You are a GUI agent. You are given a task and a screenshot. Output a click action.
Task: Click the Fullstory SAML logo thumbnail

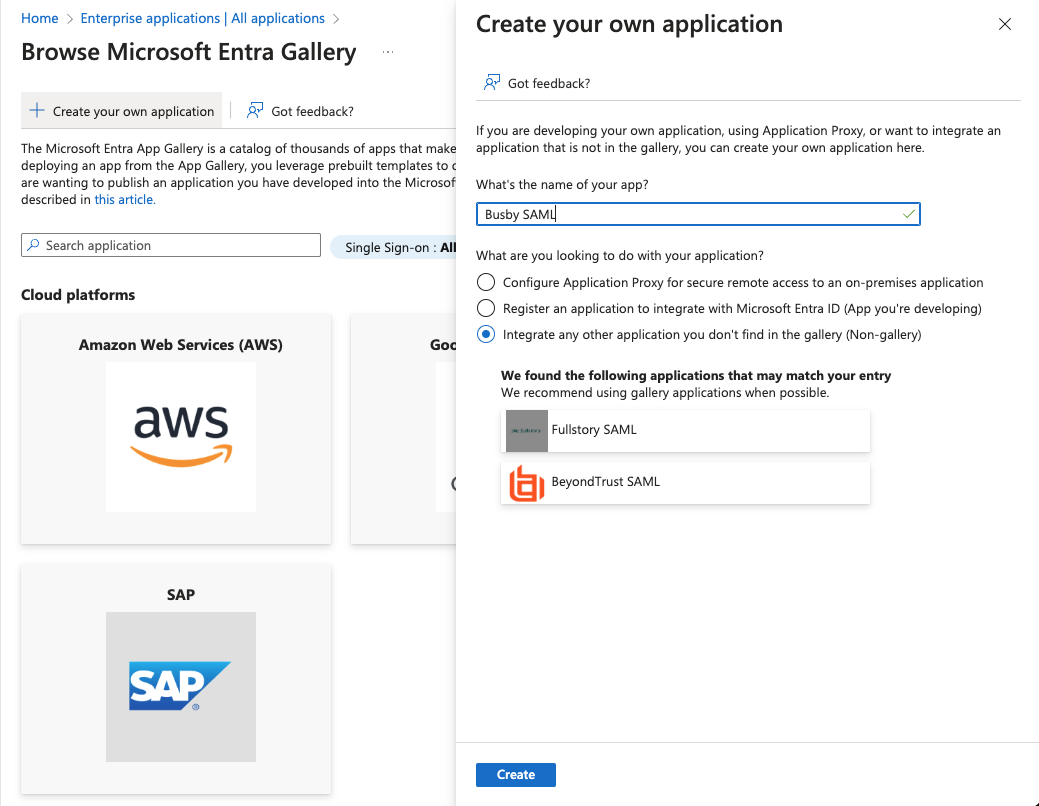coord(527,431)
